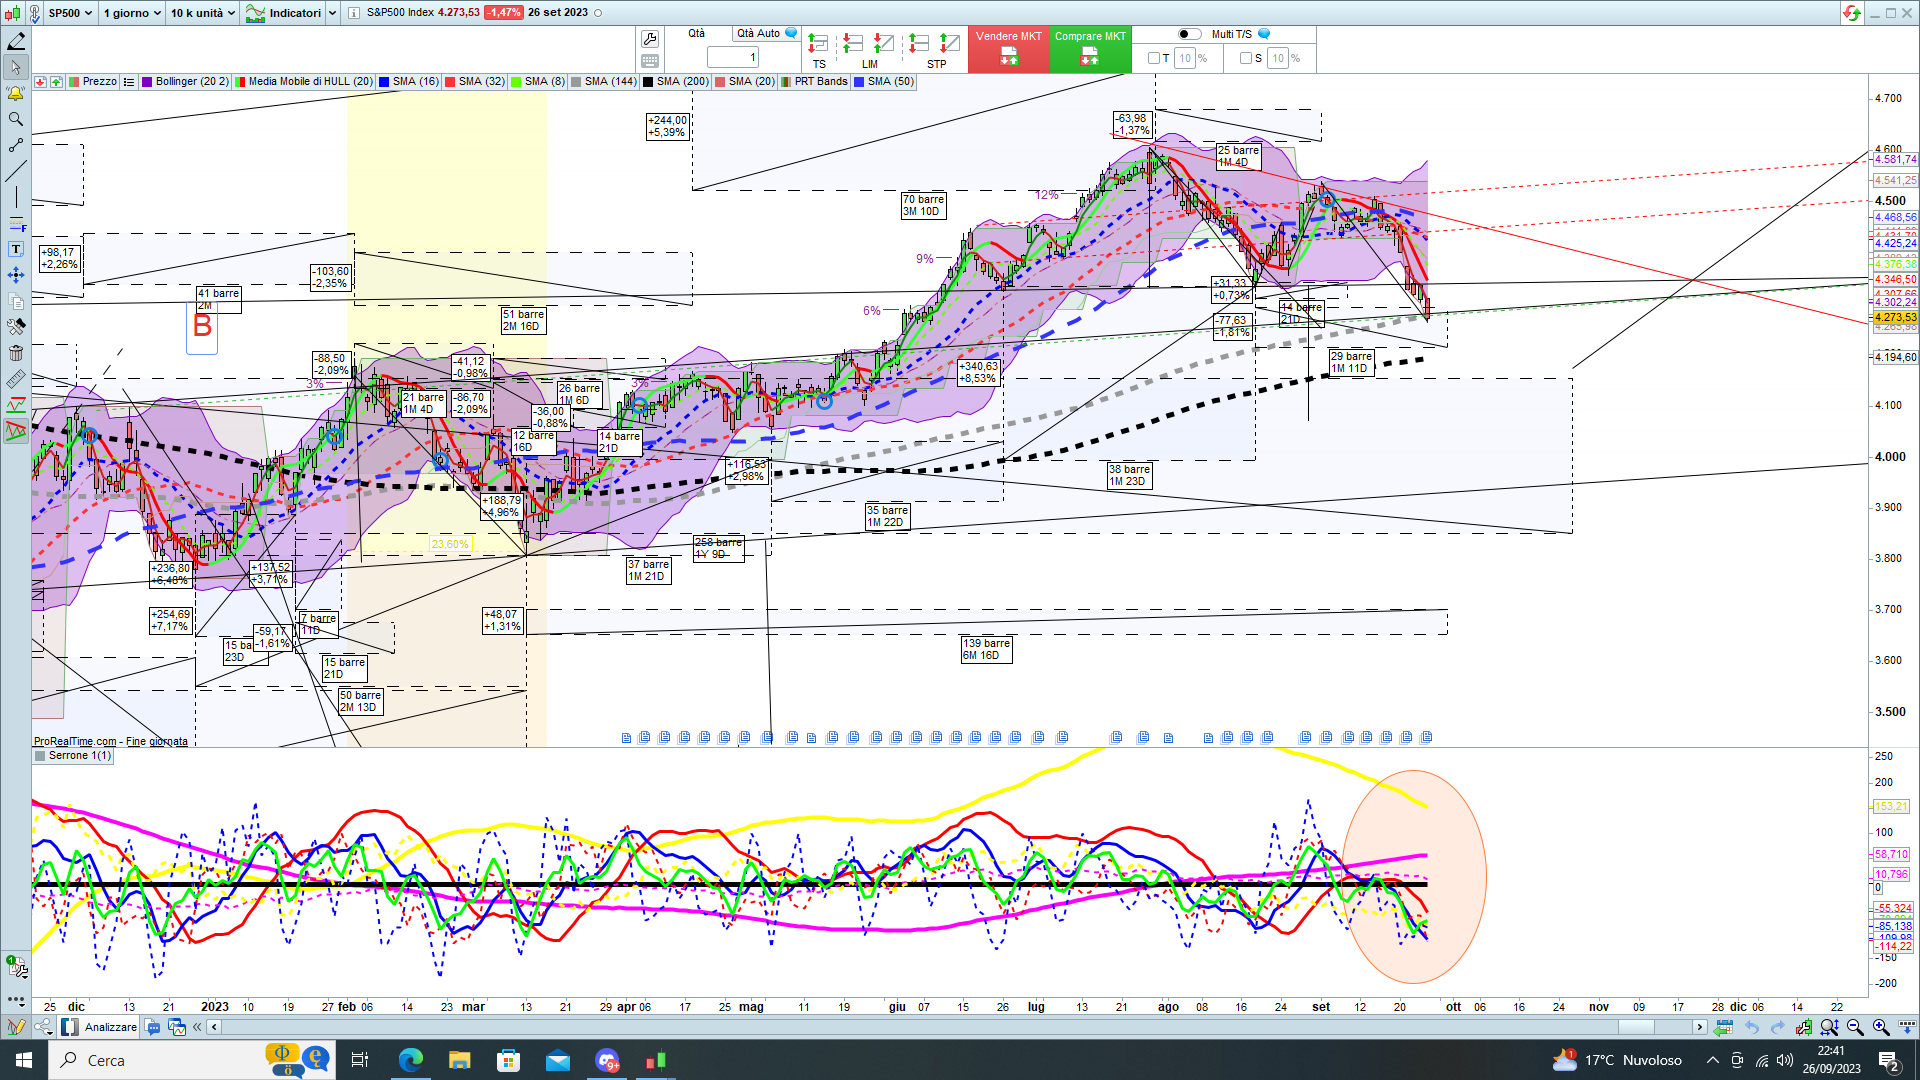The height and width of the screenshot is (1080, 1920).
Task: Toggle the Qtà Auto option
Action: tap(767, 34)
